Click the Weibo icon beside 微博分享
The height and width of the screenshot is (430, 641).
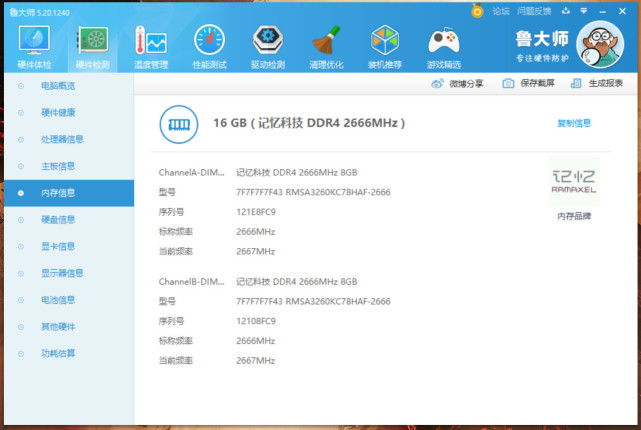point(437,84)
